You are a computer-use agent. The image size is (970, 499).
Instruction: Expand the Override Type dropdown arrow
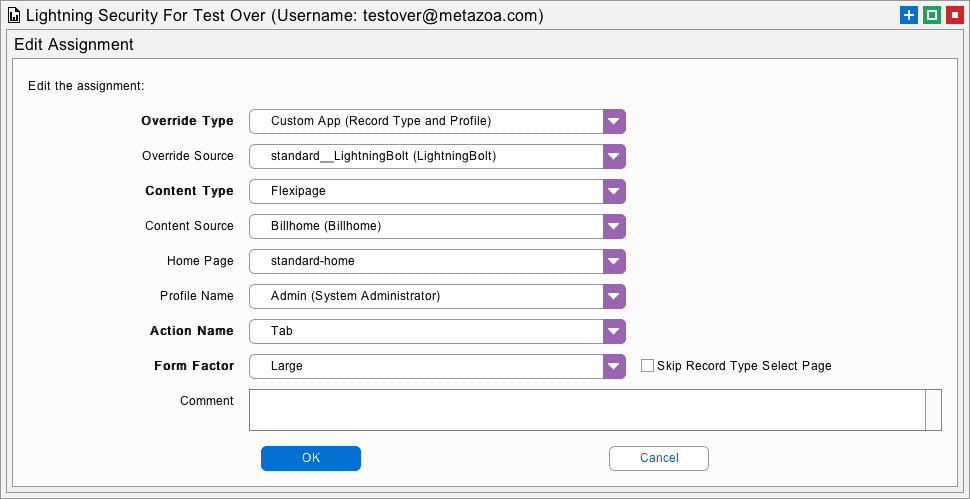click(614, 121)
